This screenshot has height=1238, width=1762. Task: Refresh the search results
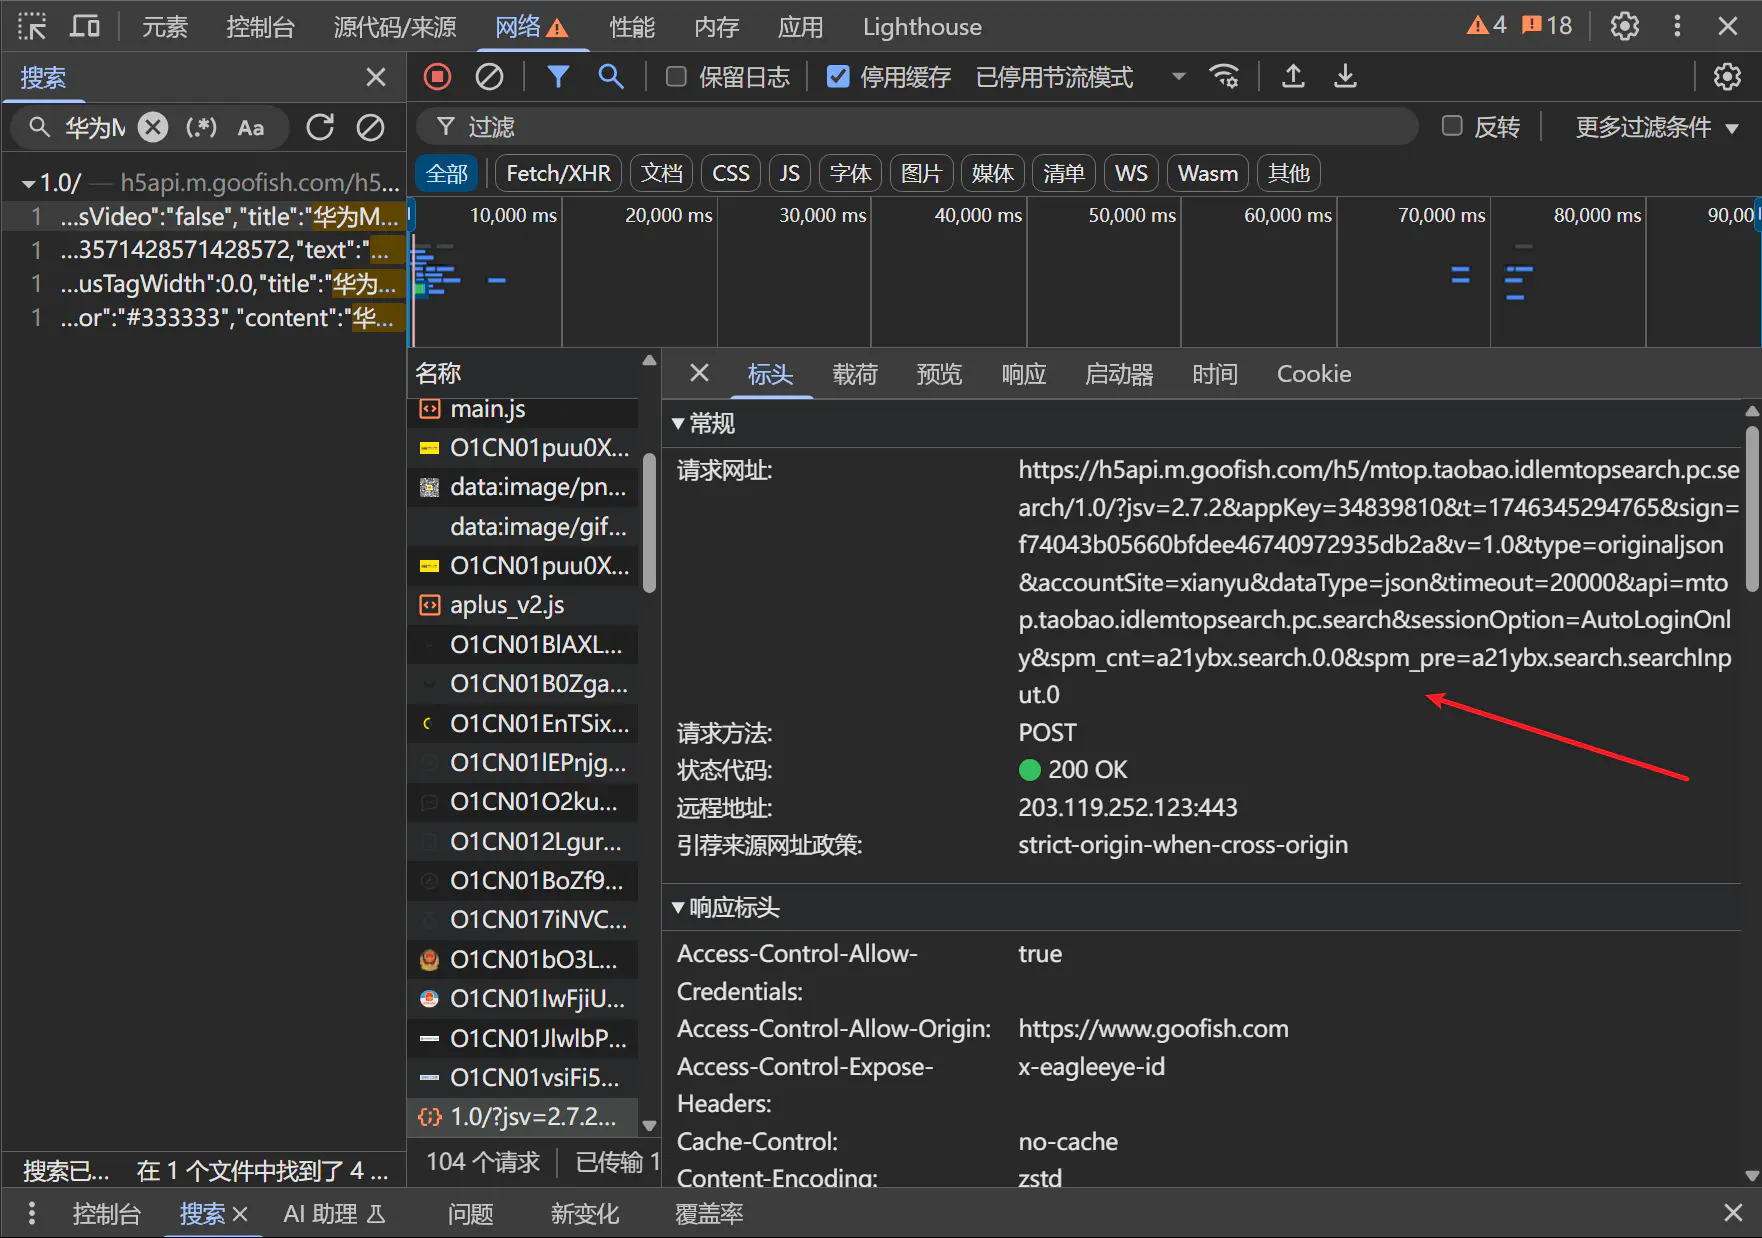(x=320, y=127)
